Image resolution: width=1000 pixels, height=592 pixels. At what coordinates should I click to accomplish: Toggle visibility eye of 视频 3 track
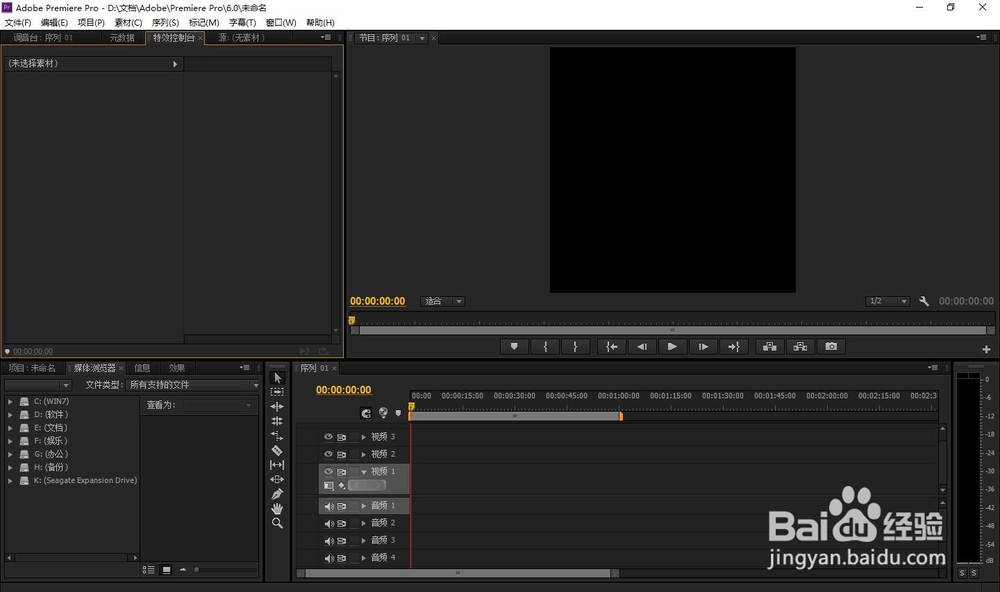pos(328,437)
